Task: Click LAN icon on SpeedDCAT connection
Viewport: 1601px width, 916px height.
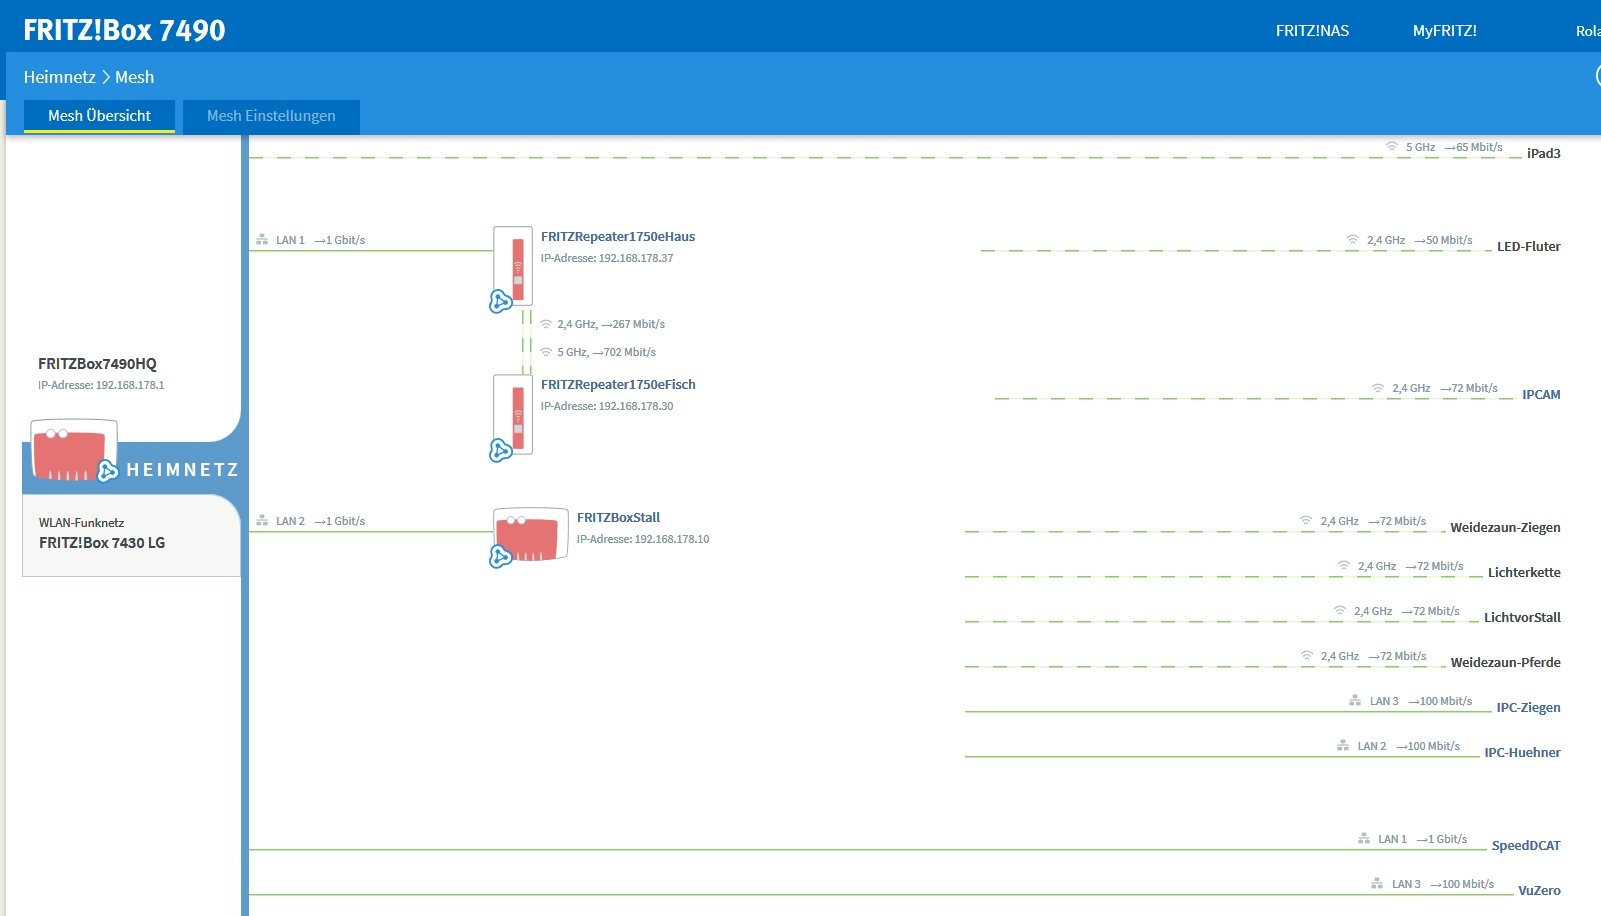Action: pyautogui.click(x=1364, y=839)
